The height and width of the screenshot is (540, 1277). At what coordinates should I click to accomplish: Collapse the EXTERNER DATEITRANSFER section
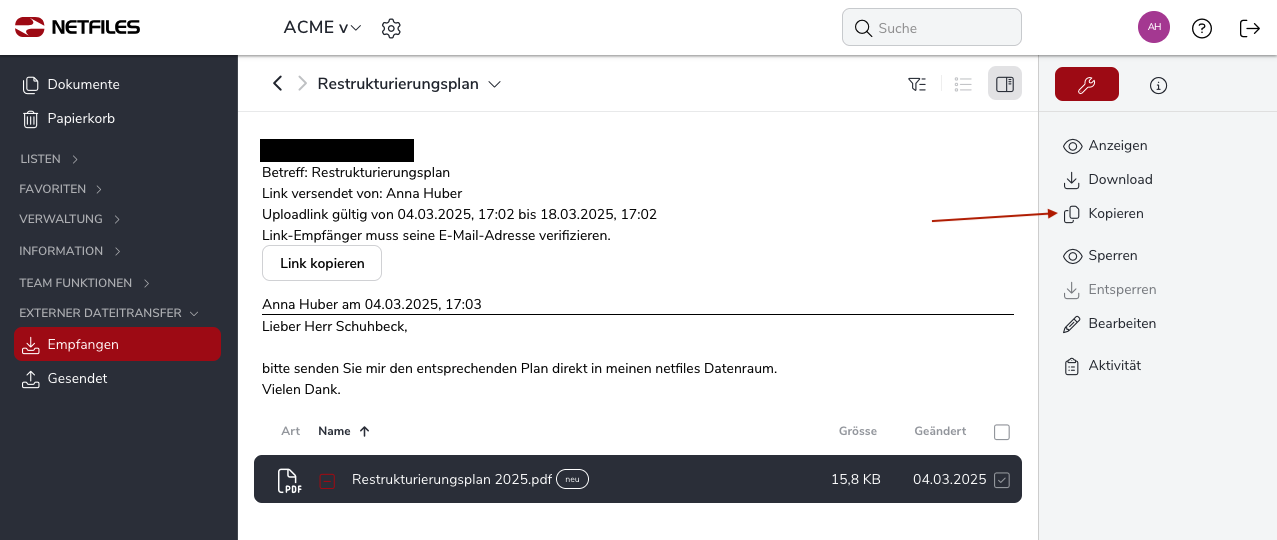pyautogui.click(x=109, y=313)
